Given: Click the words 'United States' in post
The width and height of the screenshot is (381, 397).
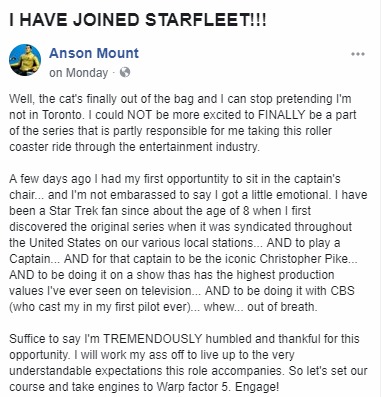Looking at the screenshot, I should (x=65, y=243).
